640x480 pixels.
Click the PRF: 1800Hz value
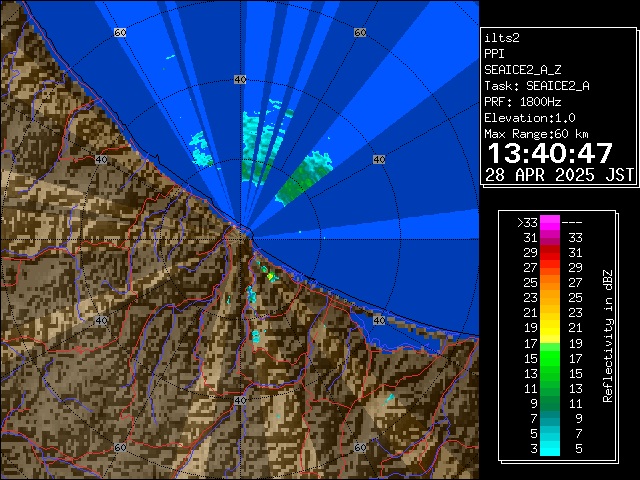[x=522, y=102]
